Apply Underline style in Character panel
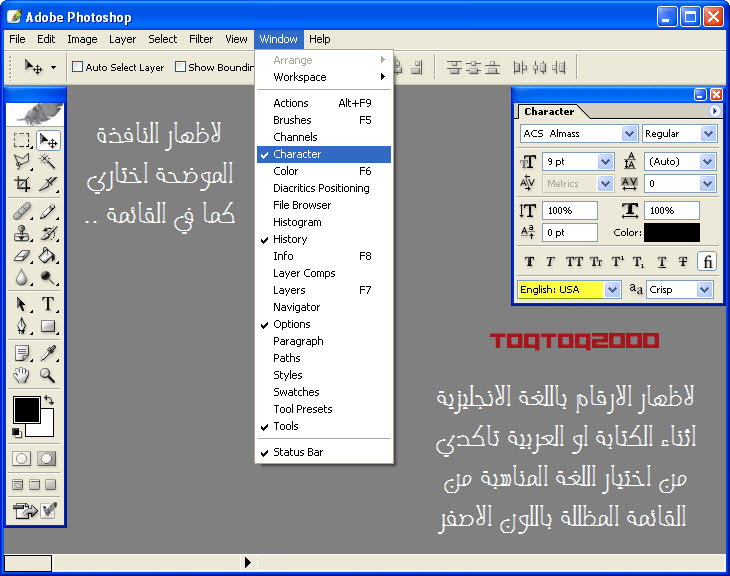The width and height of the screenshot is (730, 576). coord(661,262)
